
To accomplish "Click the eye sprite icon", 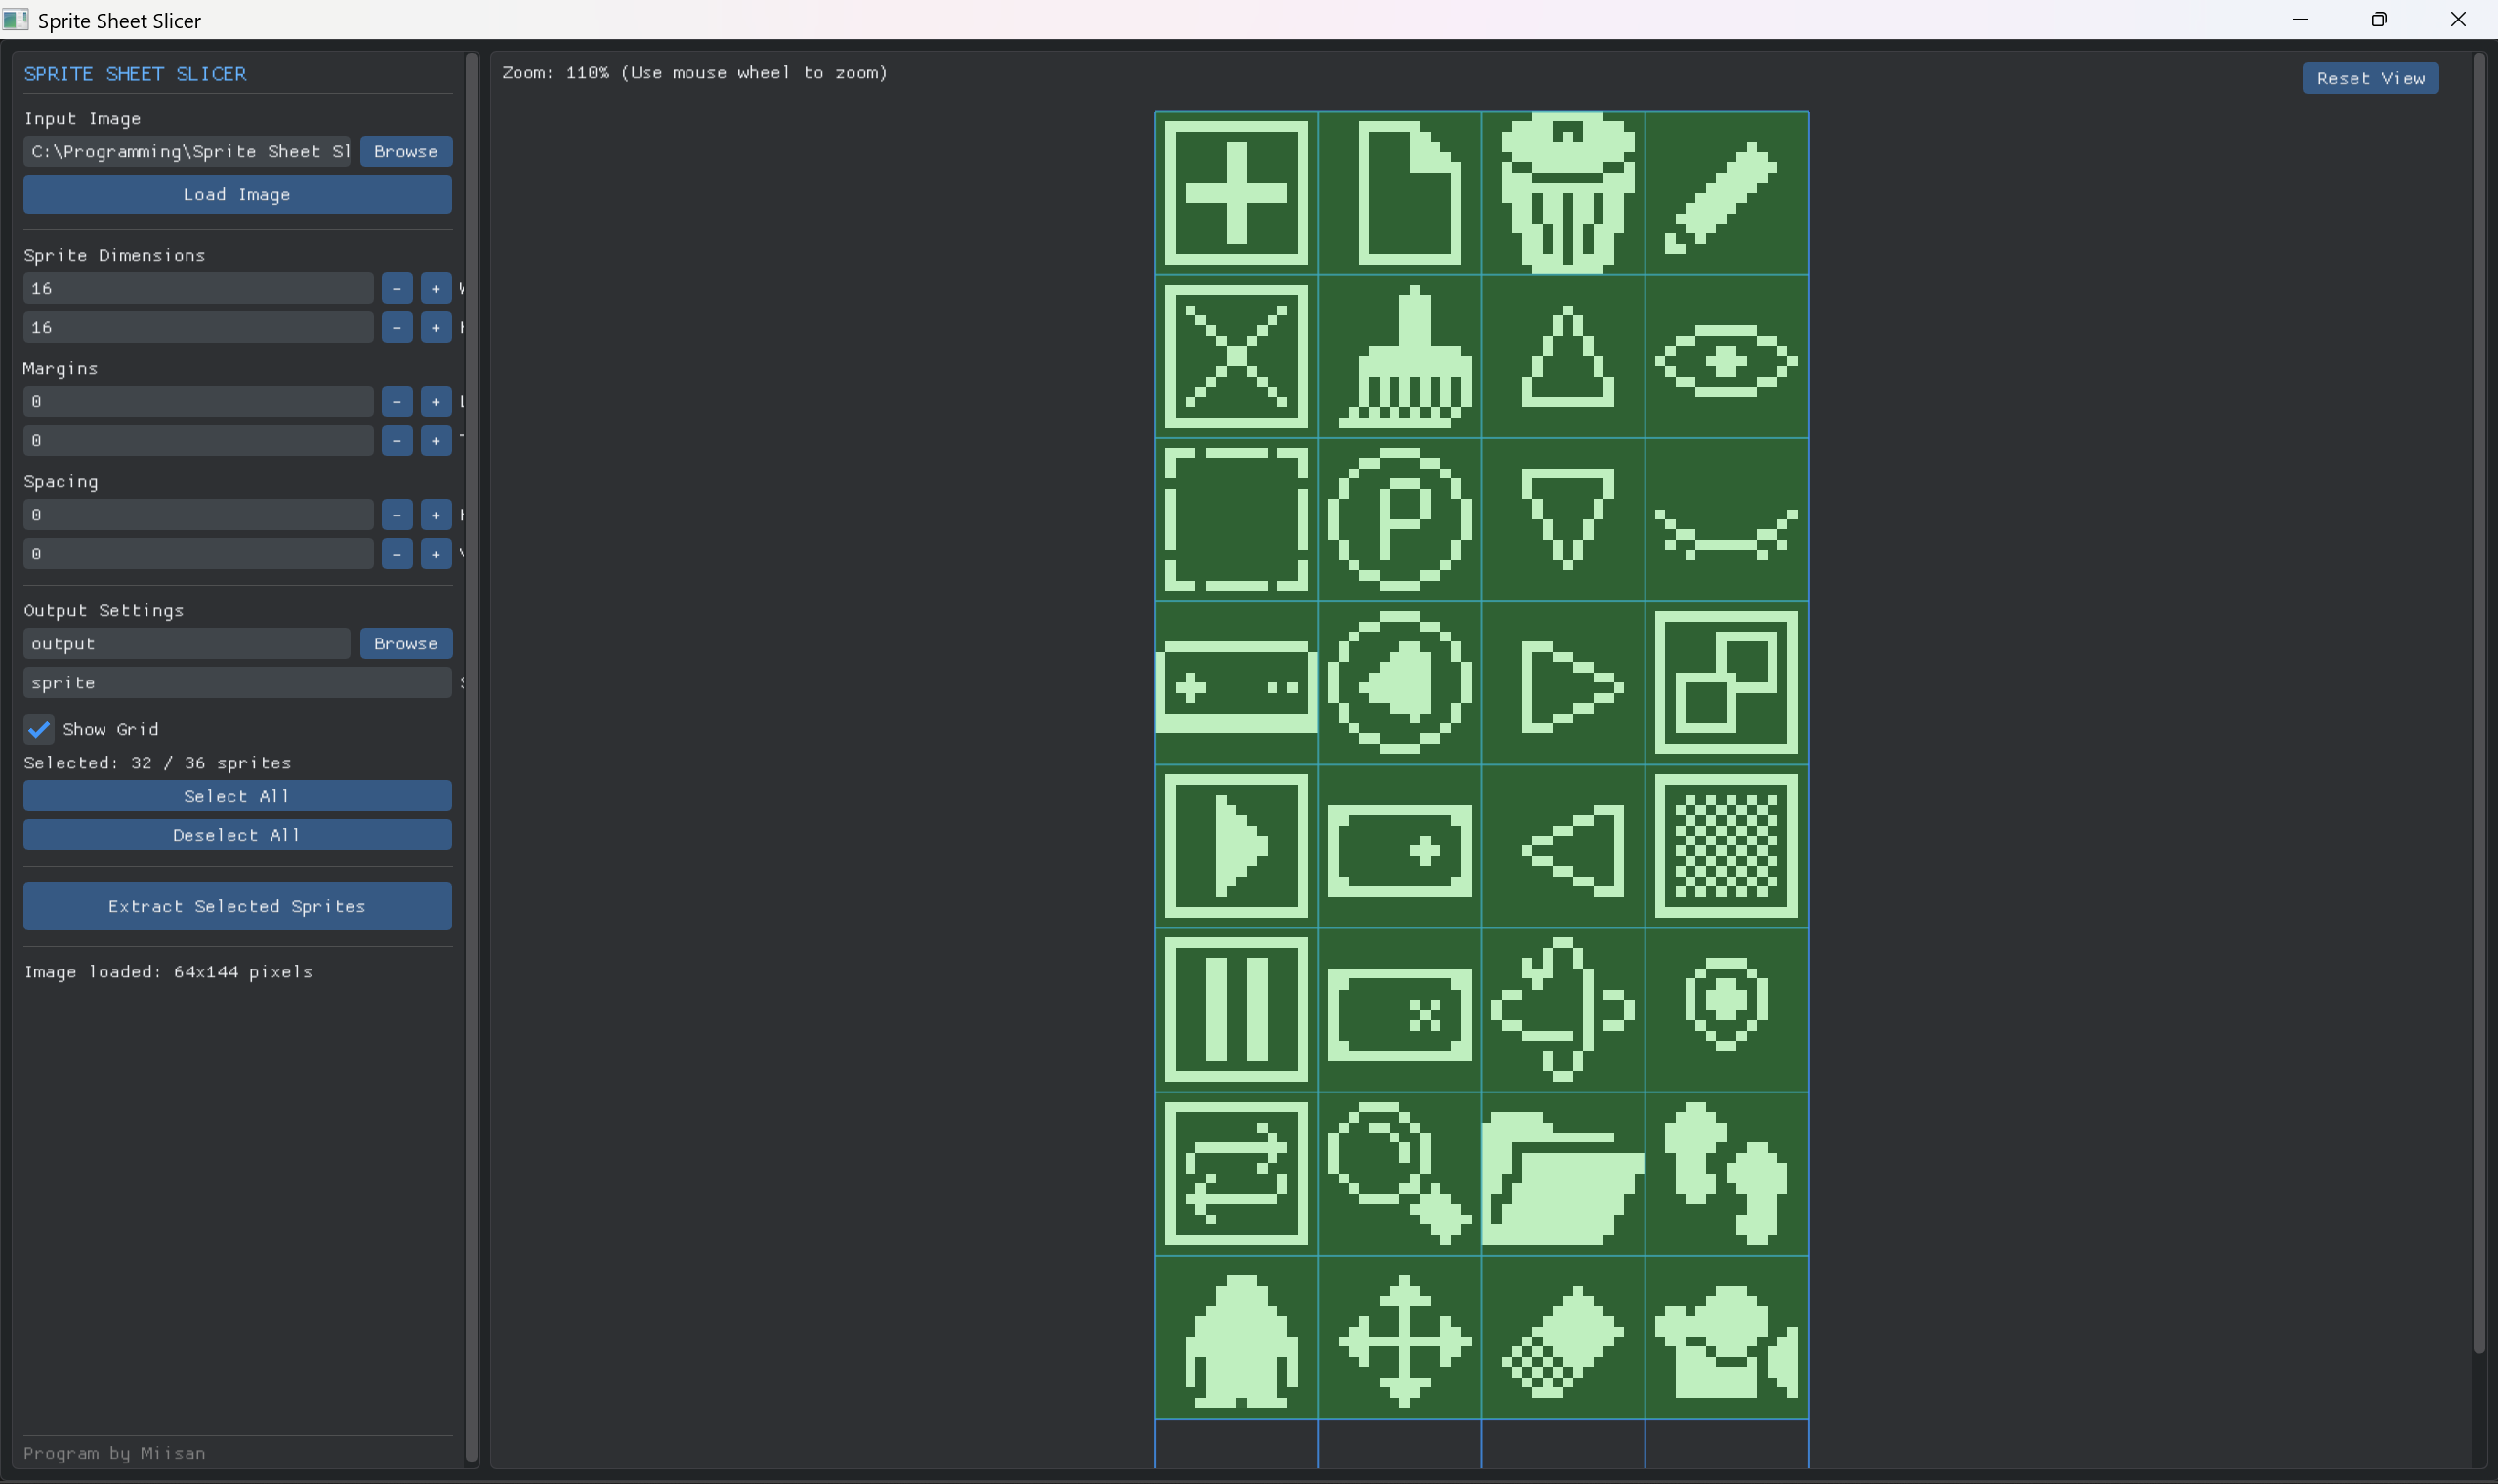I will point(1725,360).
